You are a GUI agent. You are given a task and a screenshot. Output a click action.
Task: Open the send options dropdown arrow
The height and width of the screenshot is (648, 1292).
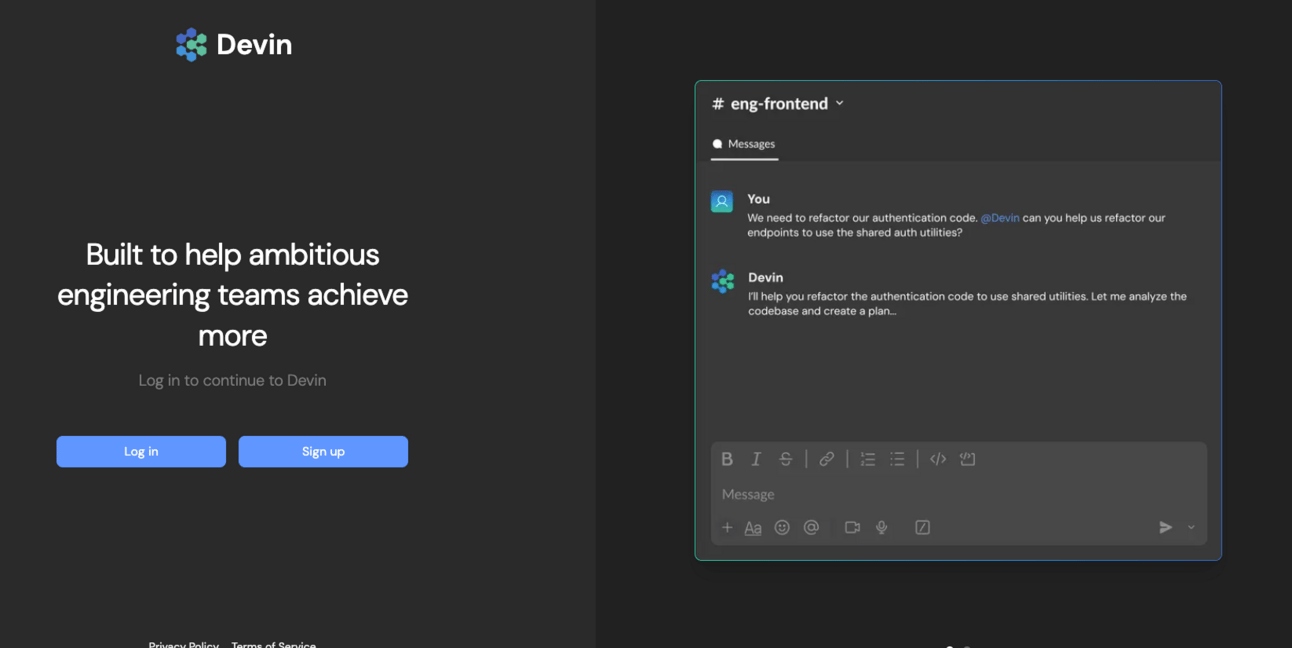click(x=1191, y=527)
